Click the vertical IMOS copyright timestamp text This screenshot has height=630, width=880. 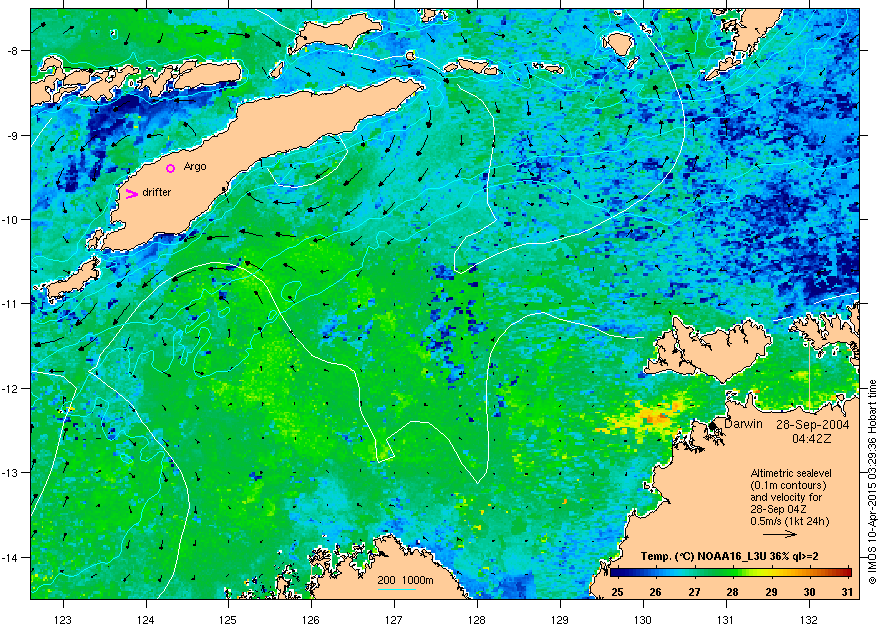tap(872, 482)
